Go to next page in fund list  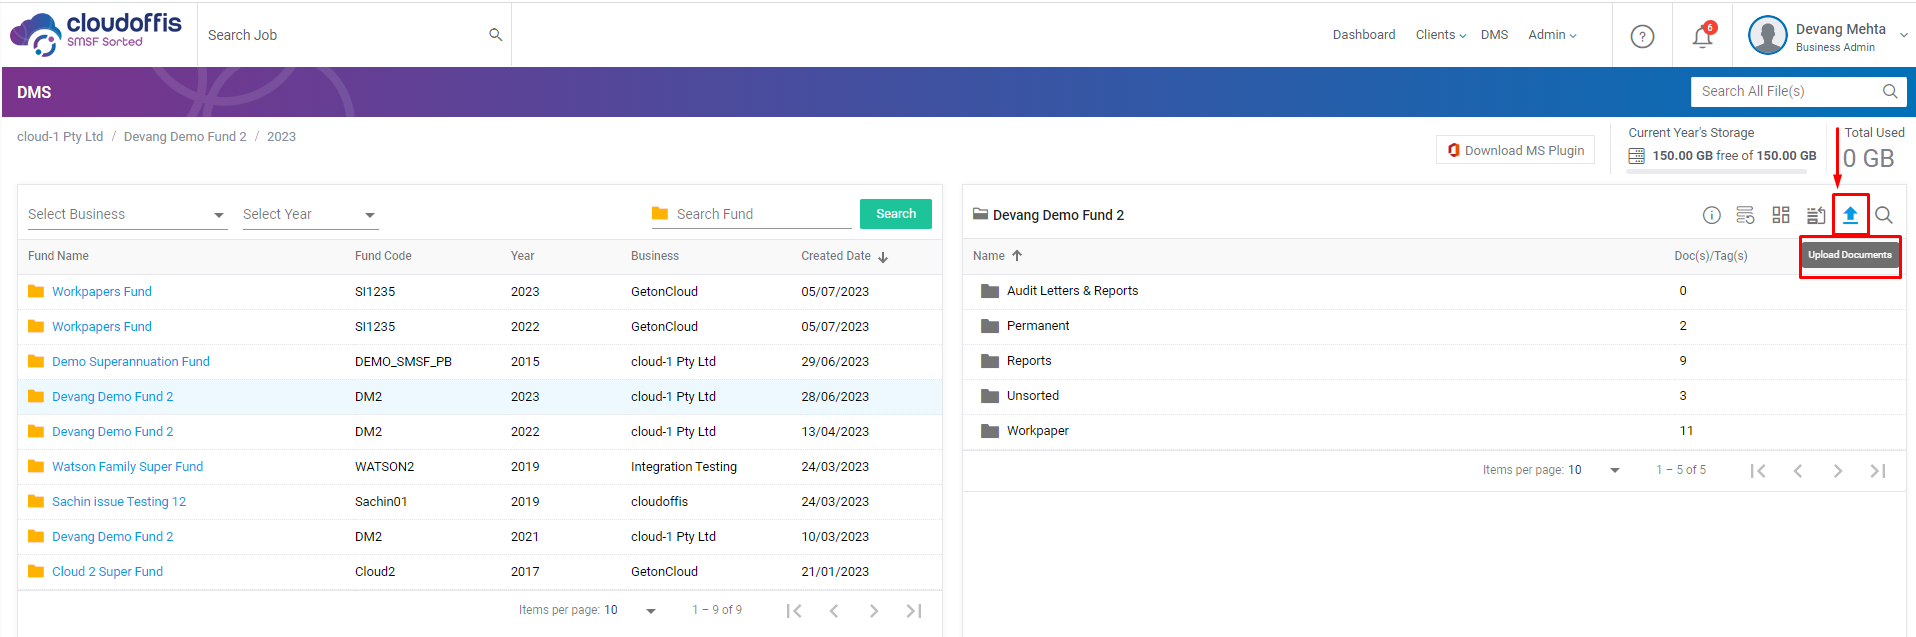[x=874, y=611]
